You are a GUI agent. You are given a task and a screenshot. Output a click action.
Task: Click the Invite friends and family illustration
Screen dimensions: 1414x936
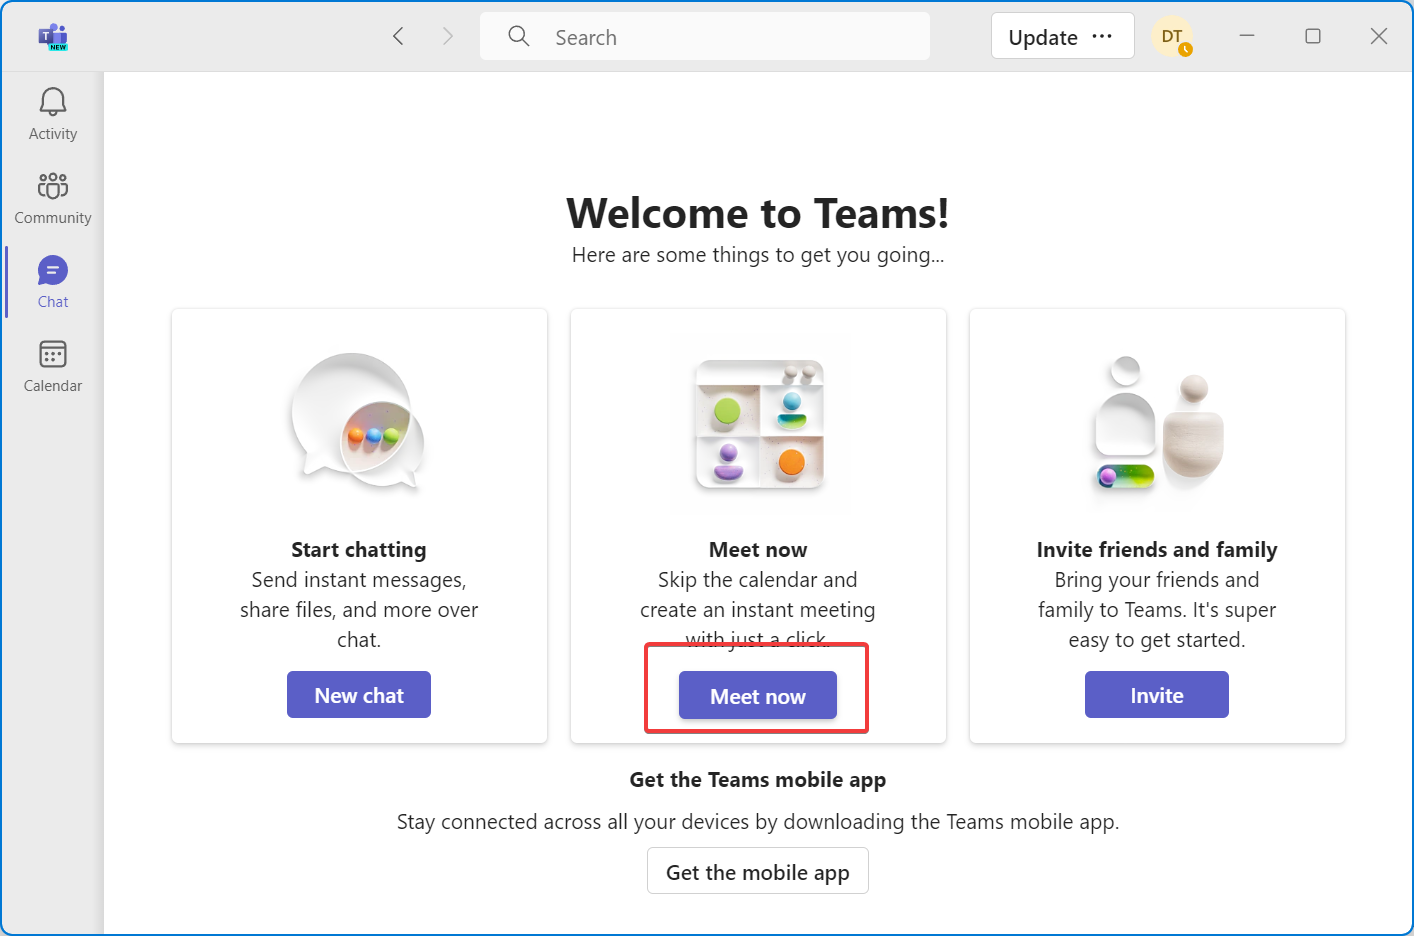tap(1157, 424)
